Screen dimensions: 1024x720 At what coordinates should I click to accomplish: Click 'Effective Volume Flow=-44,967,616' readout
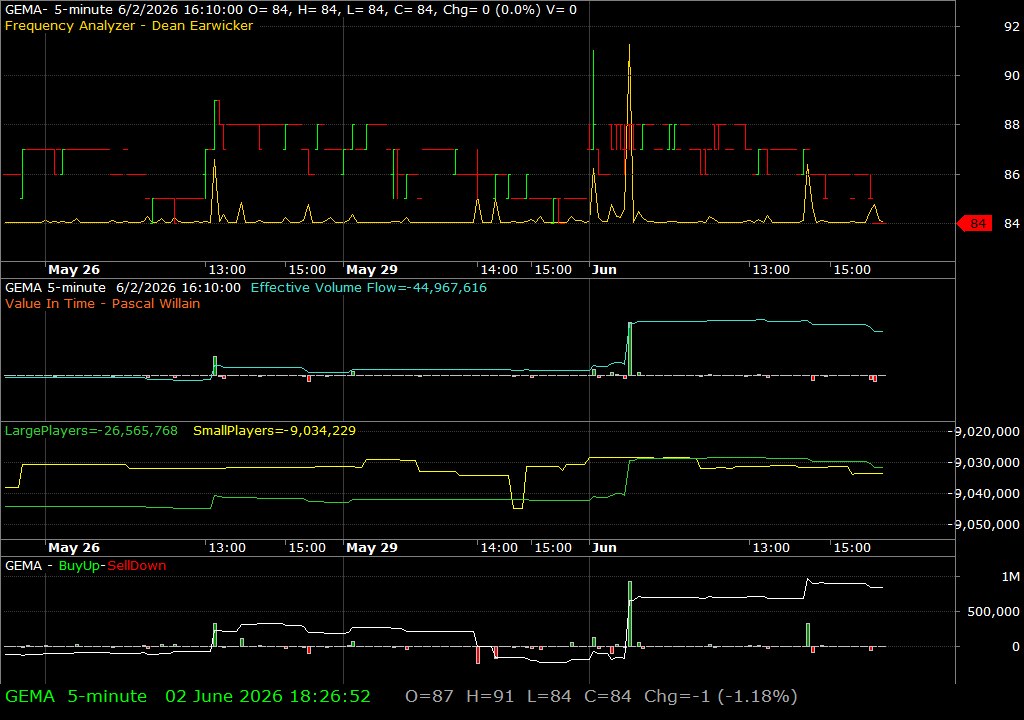pyautogui.click(x=368, y=287)
